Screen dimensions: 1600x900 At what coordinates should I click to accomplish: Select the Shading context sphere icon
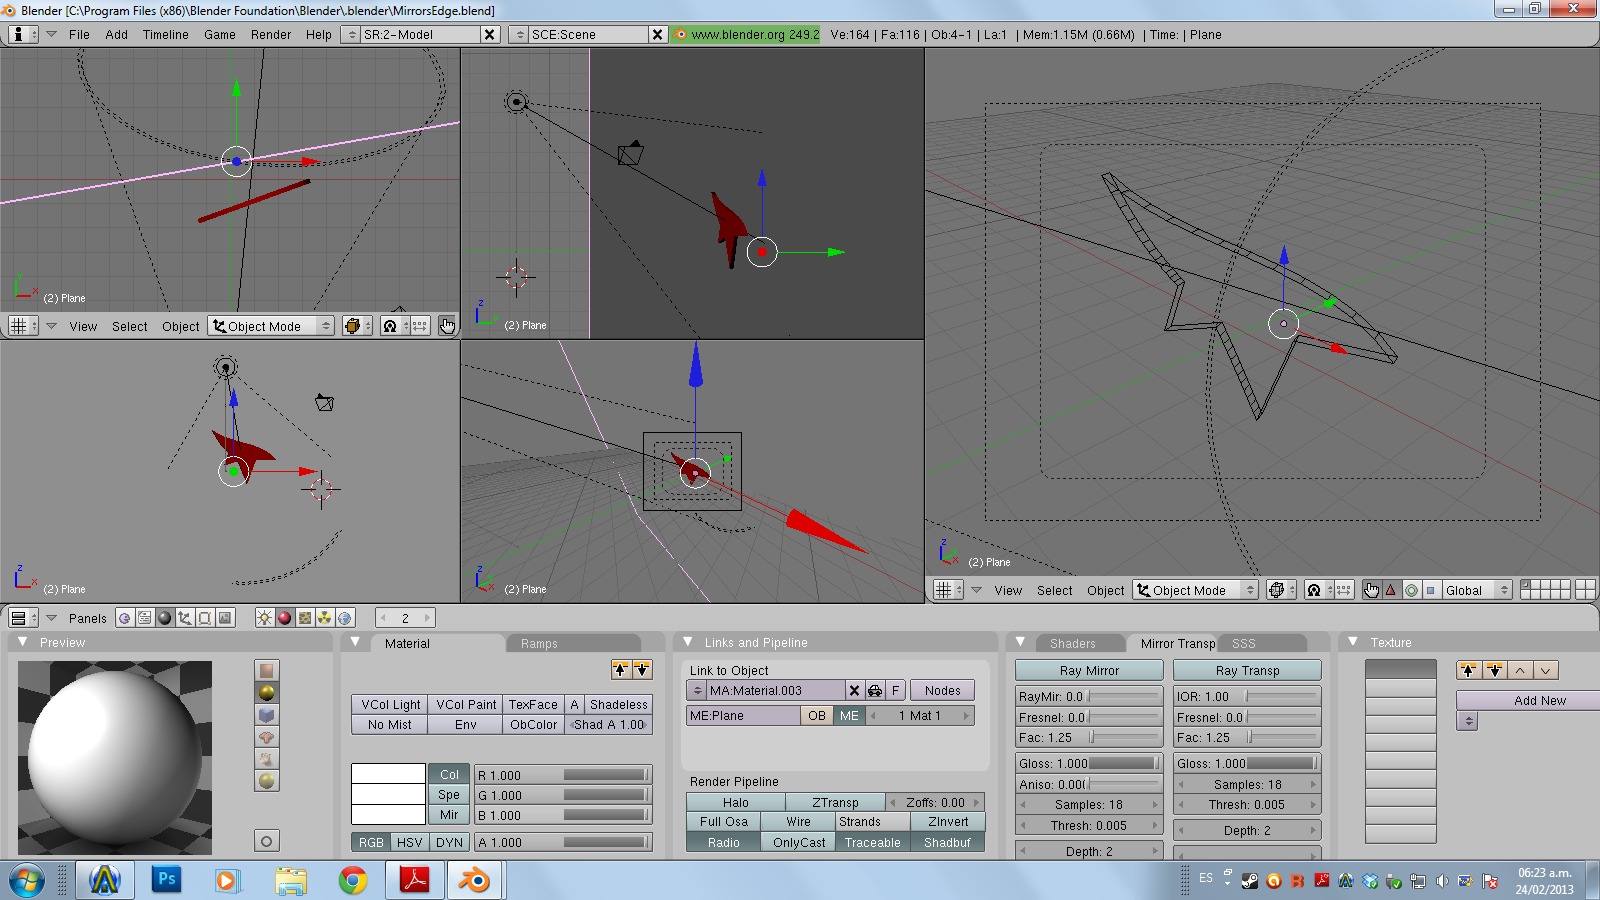[165, 618]
